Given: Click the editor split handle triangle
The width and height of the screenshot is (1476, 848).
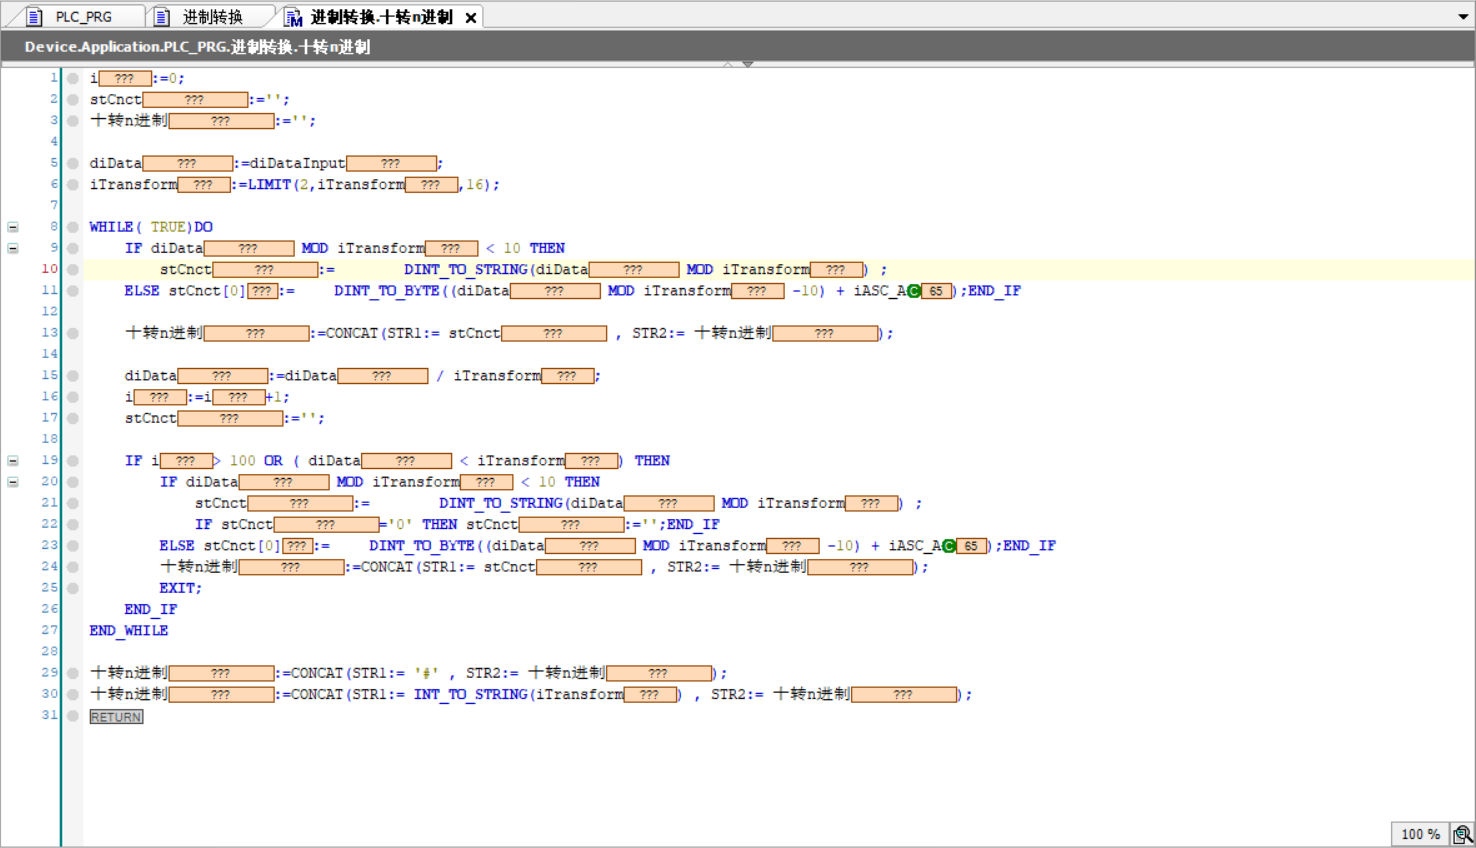Looking at the screenshot, I should (x=747, y=64).
